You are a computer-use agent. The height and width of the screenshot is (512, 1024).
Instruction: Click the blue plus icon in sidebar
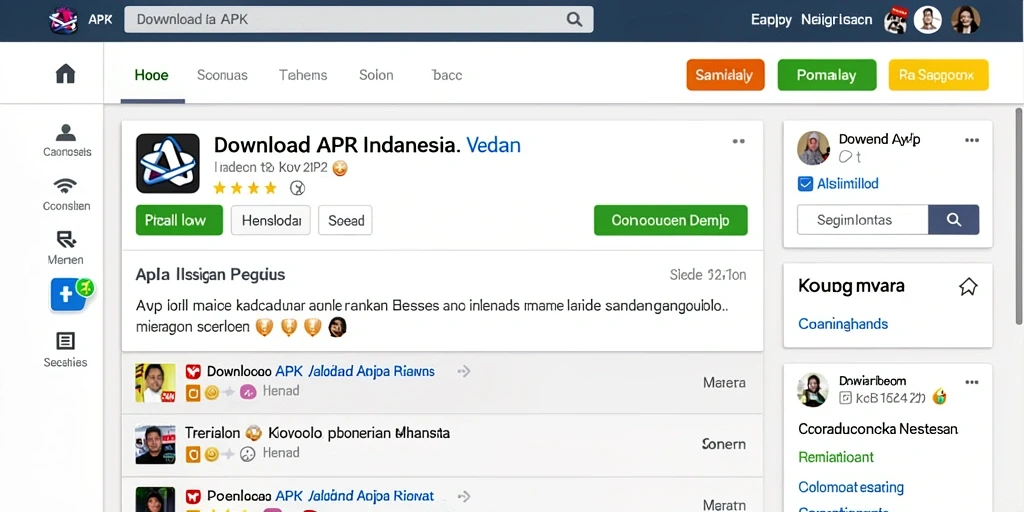coord(67,295)
